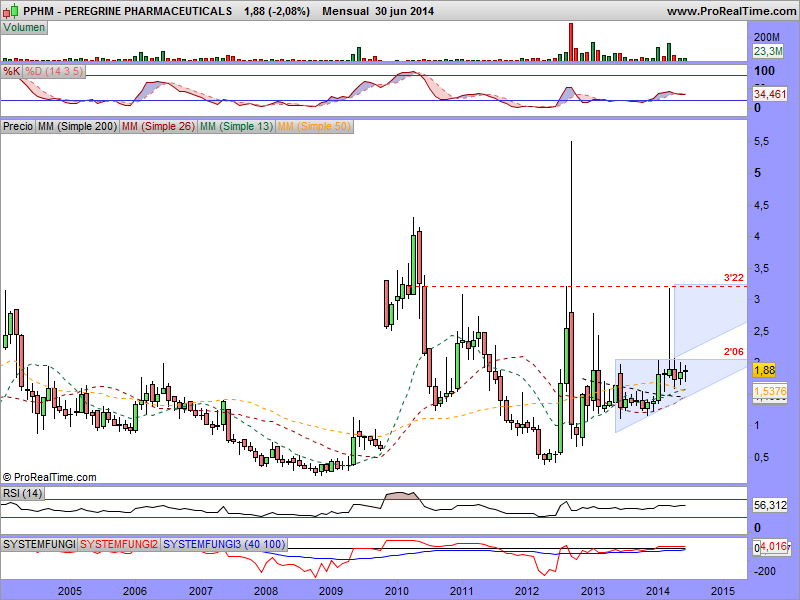Viewport: 800px width, 600px height.
Task: Click the 2012 year label on the time axis
Action: tap(527, 591)
